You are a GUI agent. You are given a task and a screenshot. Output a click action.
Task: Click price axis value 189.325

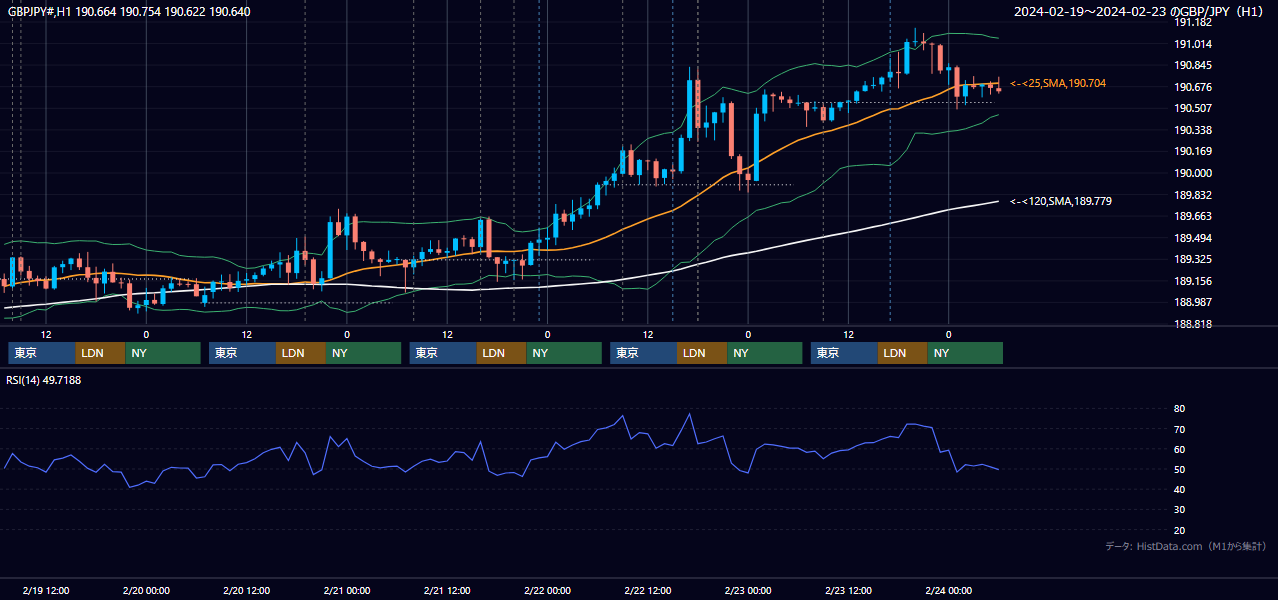tap(1193, 259)
